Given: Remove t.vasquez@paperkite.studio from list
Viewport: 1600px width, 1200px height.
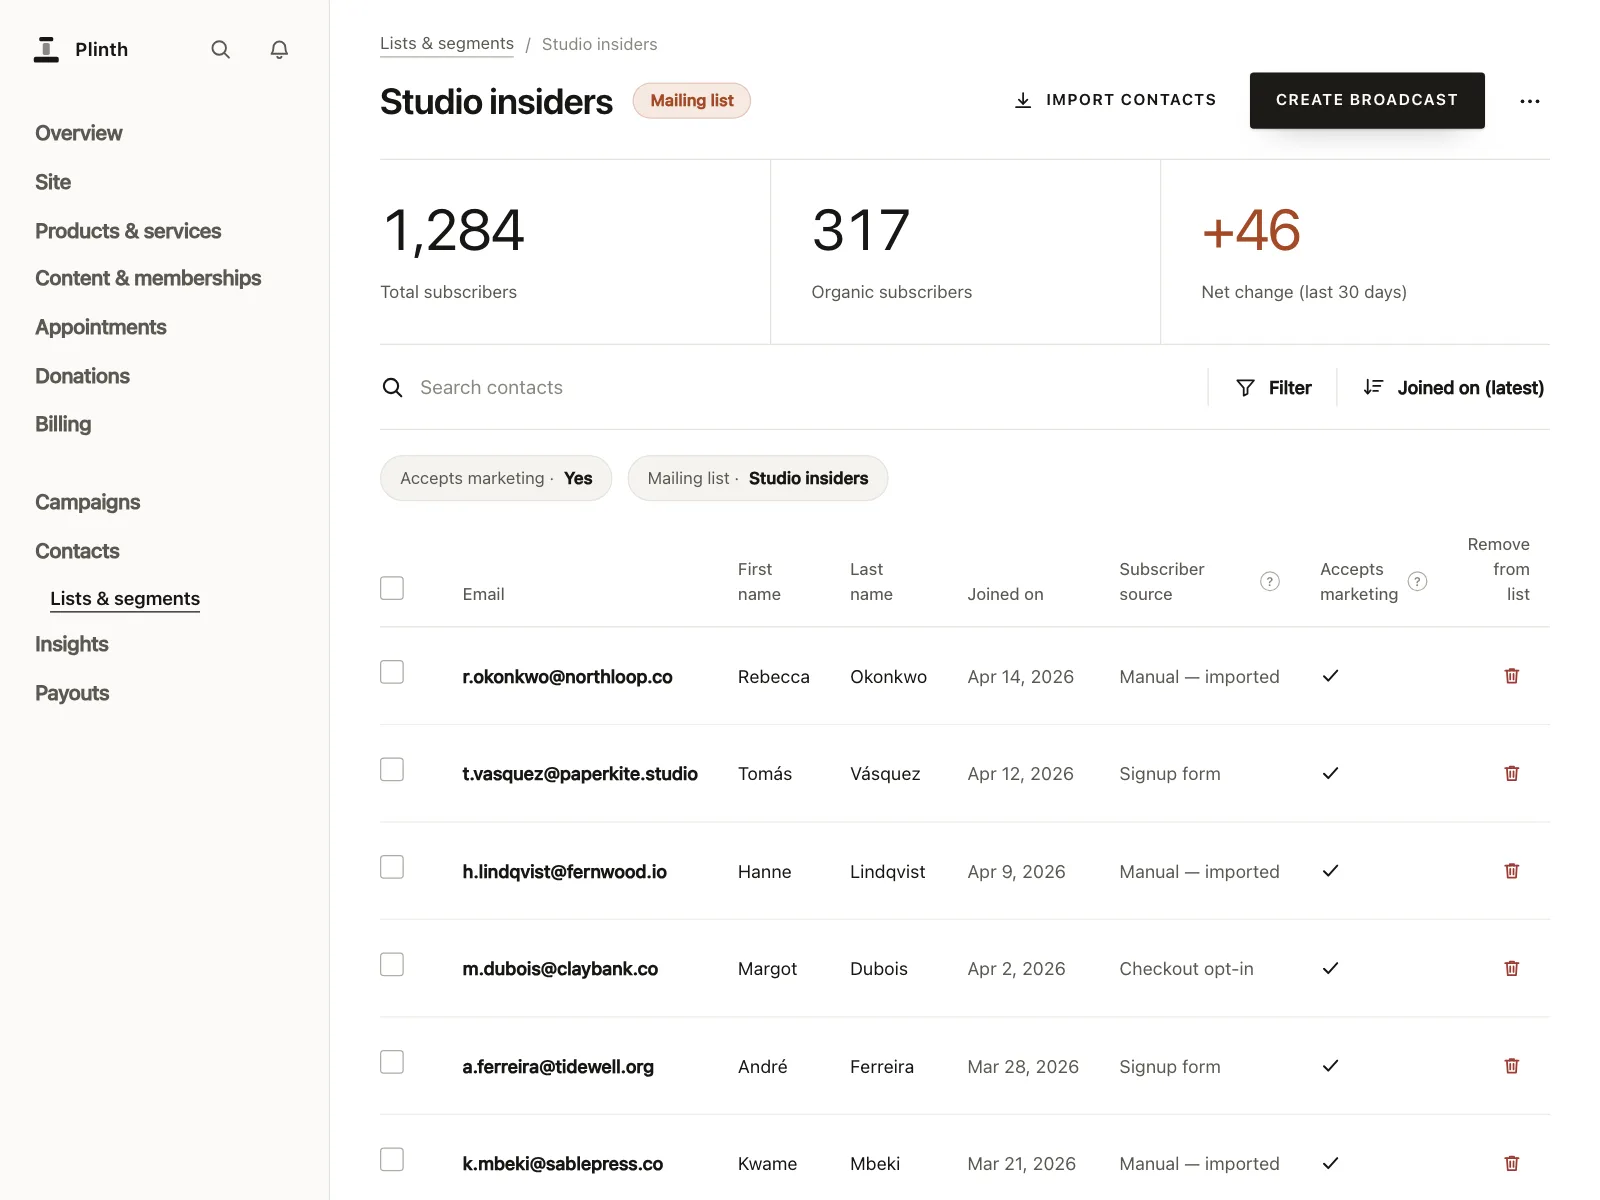Looking at the screenshot, I should pyautogui.click(x=1511, y=773).
